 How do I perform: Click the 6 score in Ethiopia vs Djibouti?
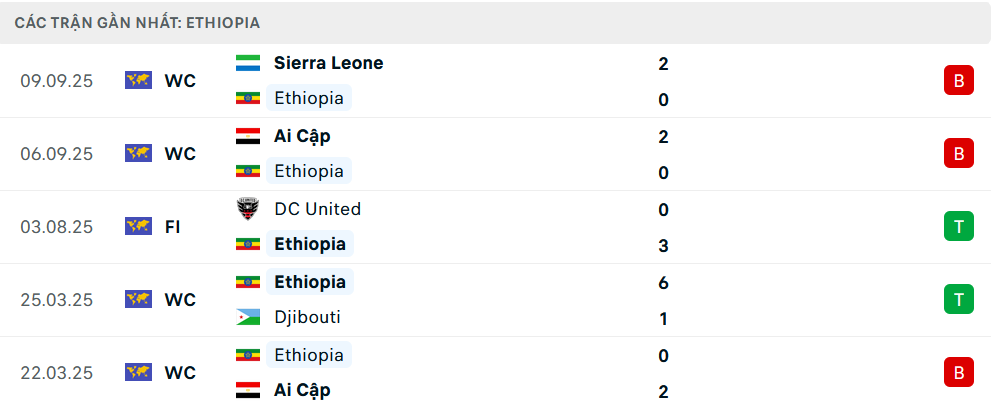(664, 283)
